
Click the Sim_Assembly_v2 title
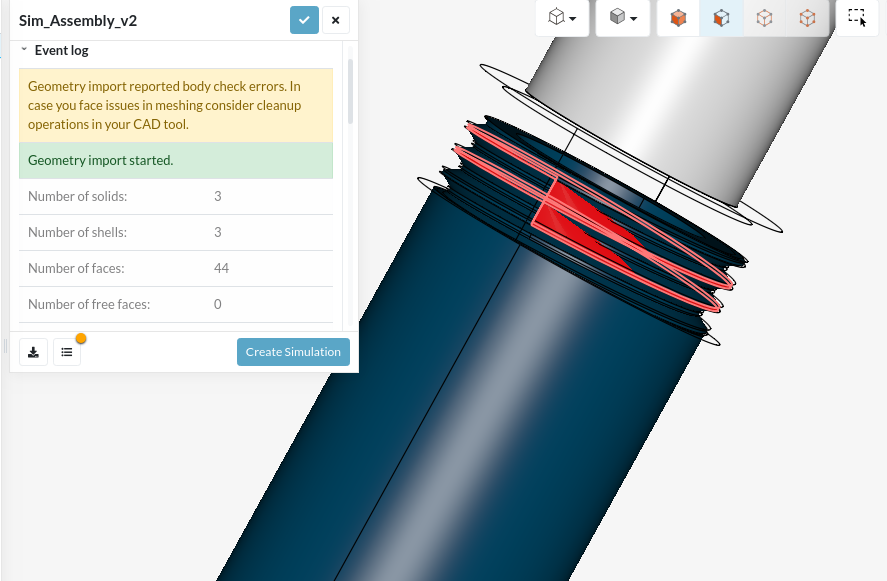[x=78, y=21]
